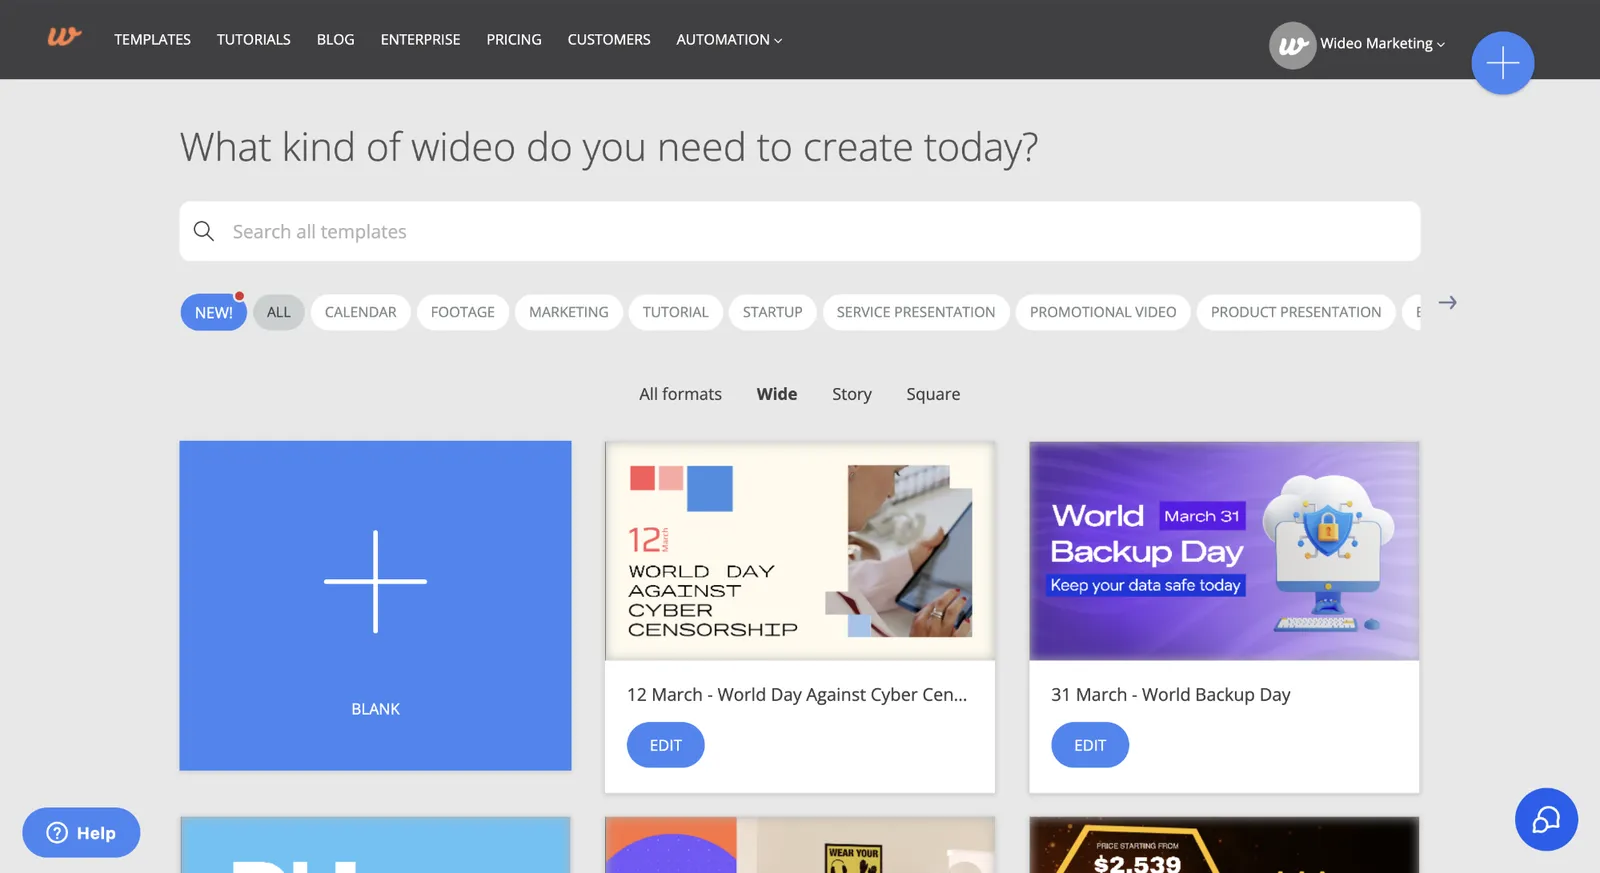The height and width of the screenshot is (873, 1600).
Task: Filter templates by Service Presentation
Action: 916,312
